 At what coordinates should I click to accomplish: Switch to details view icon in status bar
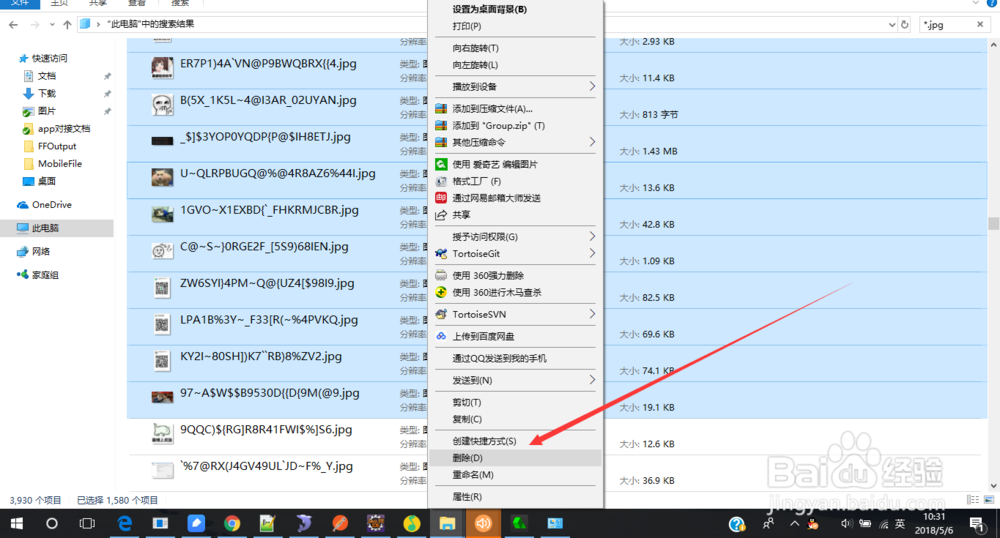click(973, 500)
